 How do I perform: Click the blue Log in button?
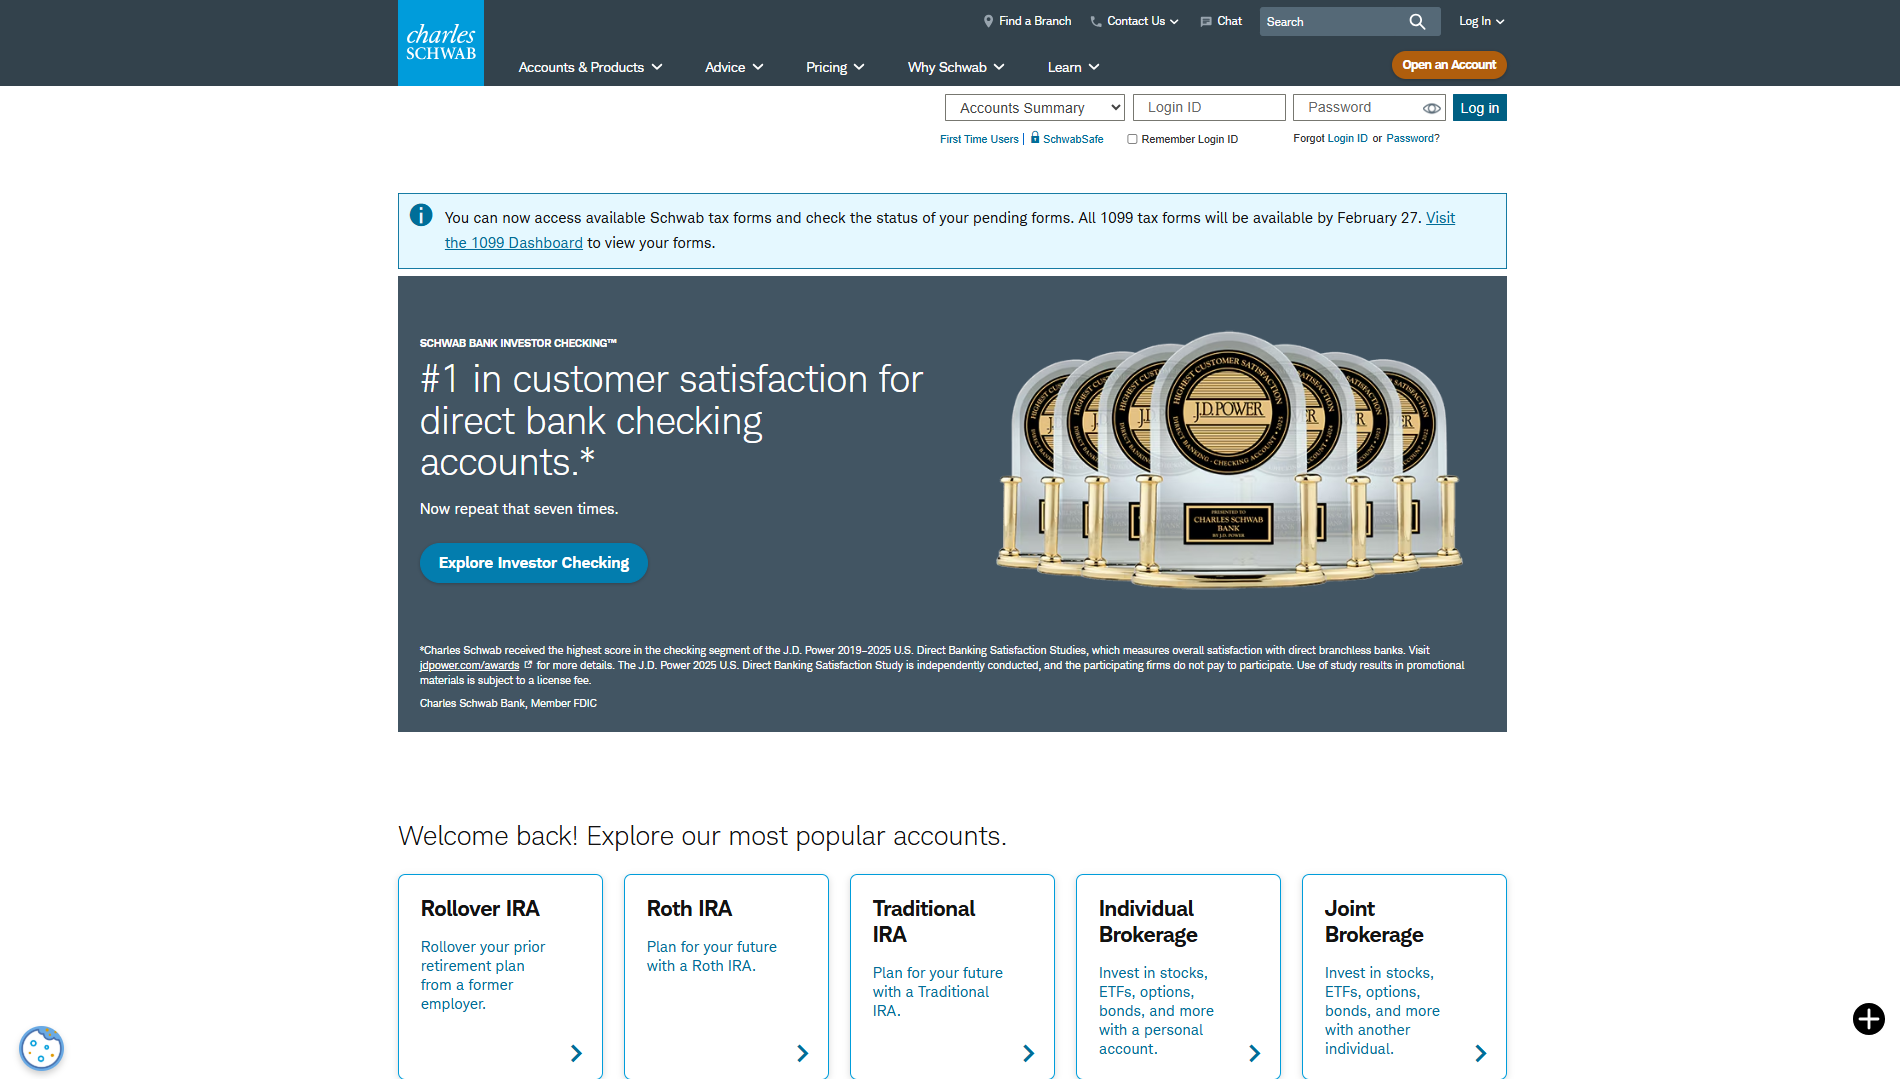[x=1479, y=108]
